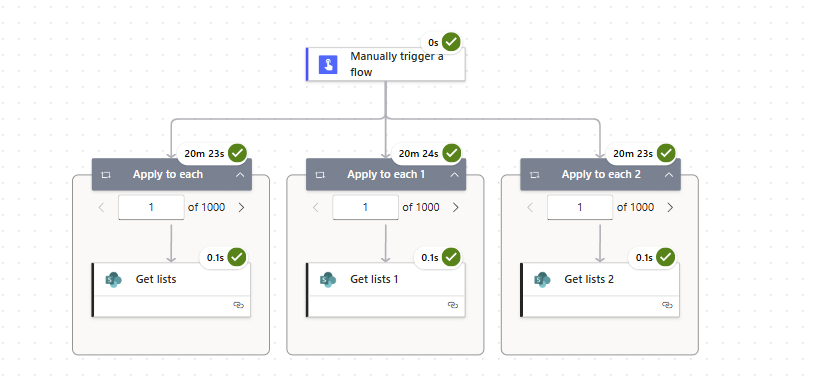Click the 20m 23s duration on Apply to each

[204, 154]
